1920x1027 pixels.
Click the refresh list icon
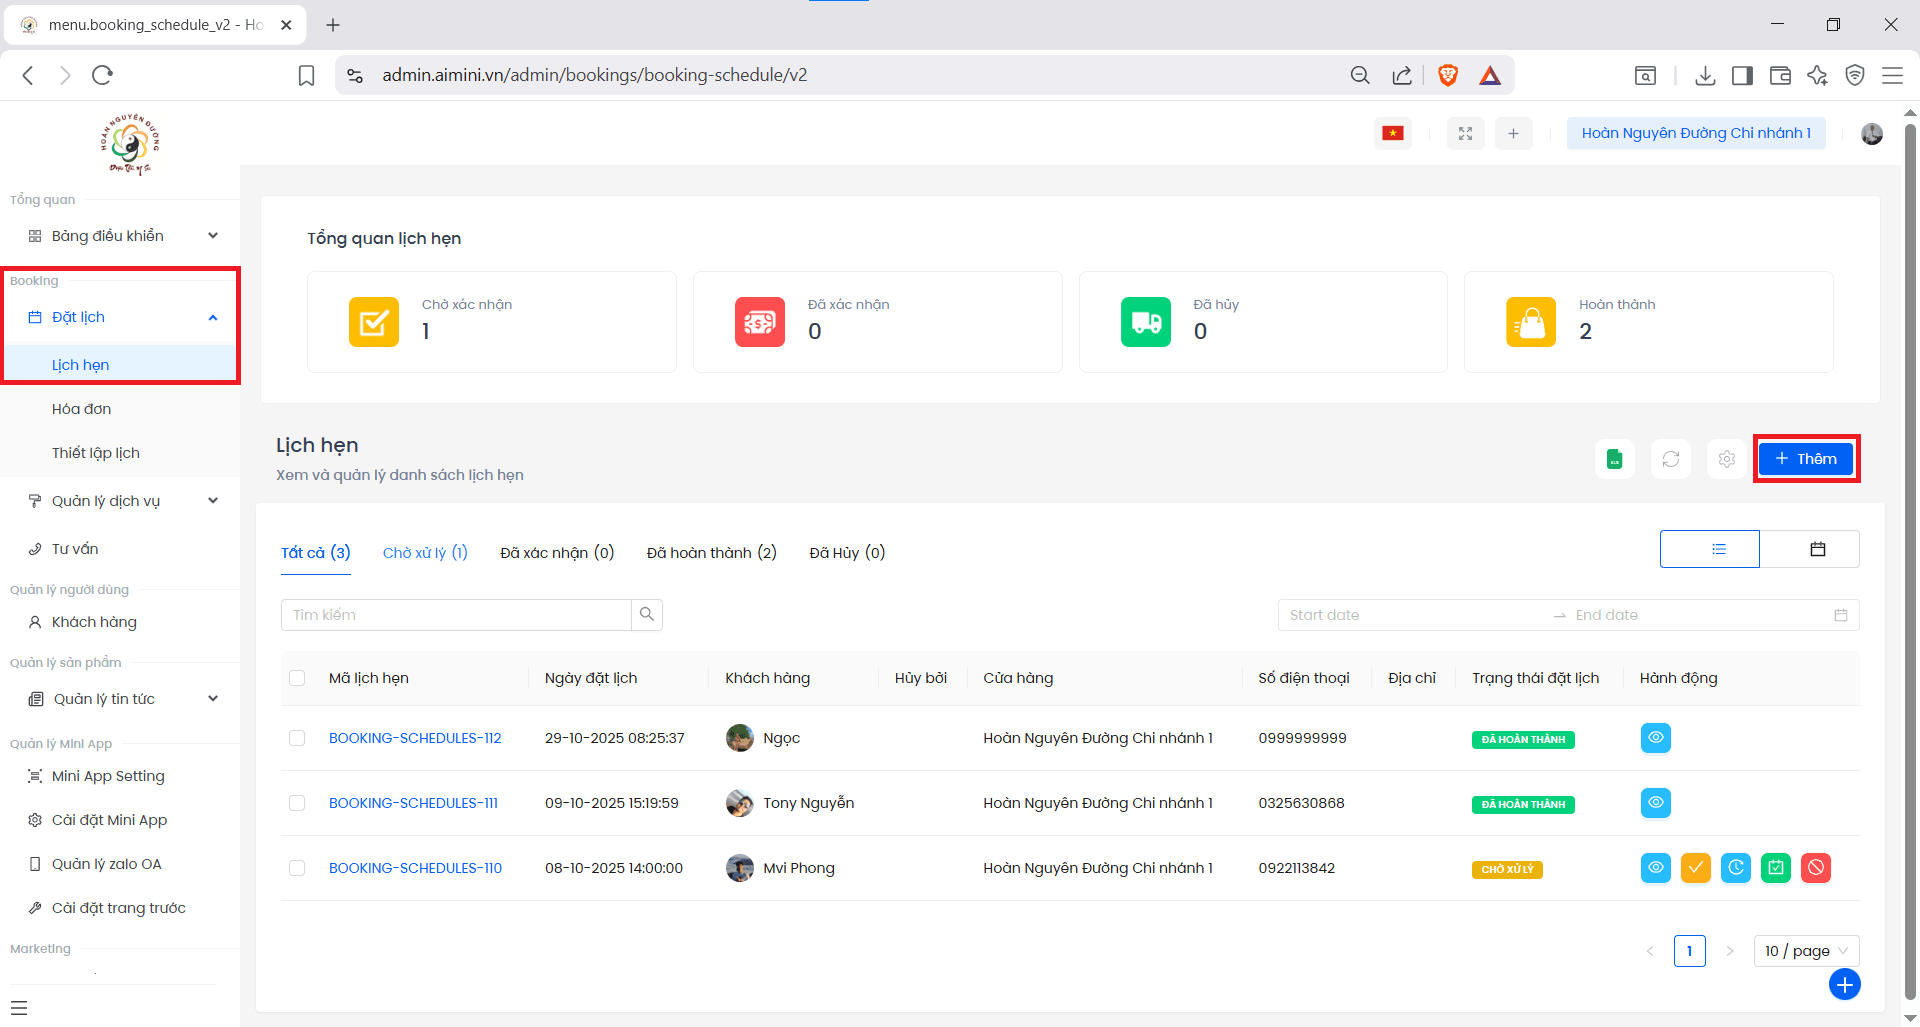click(x=1670, y=459)
